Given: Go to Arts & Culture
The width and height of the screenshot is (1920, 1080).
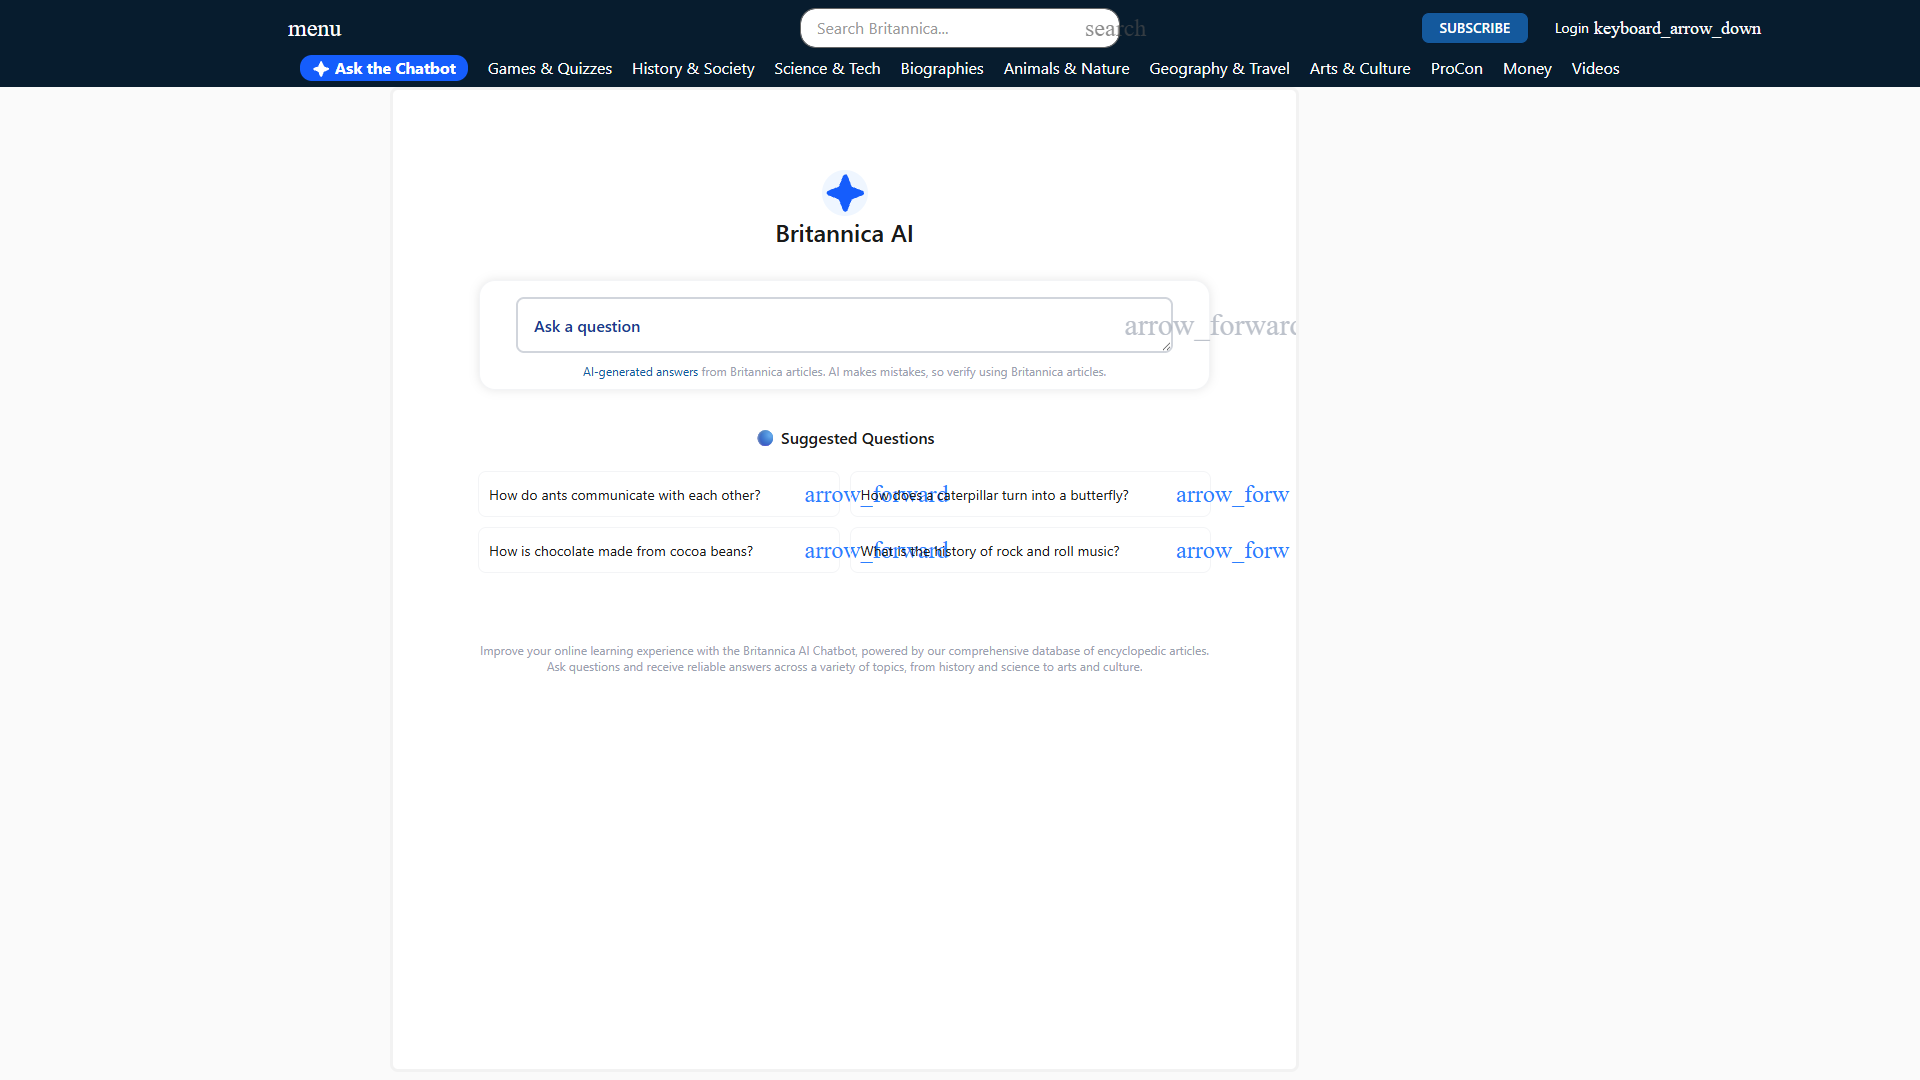Looking at the screenshot, I should point(1360,68).
